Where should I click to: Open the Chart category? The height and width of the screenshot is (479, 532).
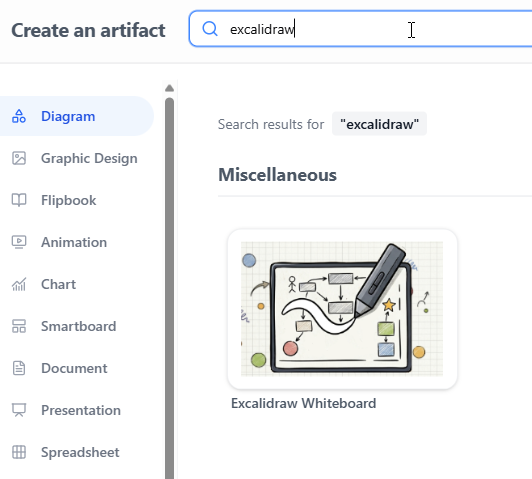click(x=77, y=284)
